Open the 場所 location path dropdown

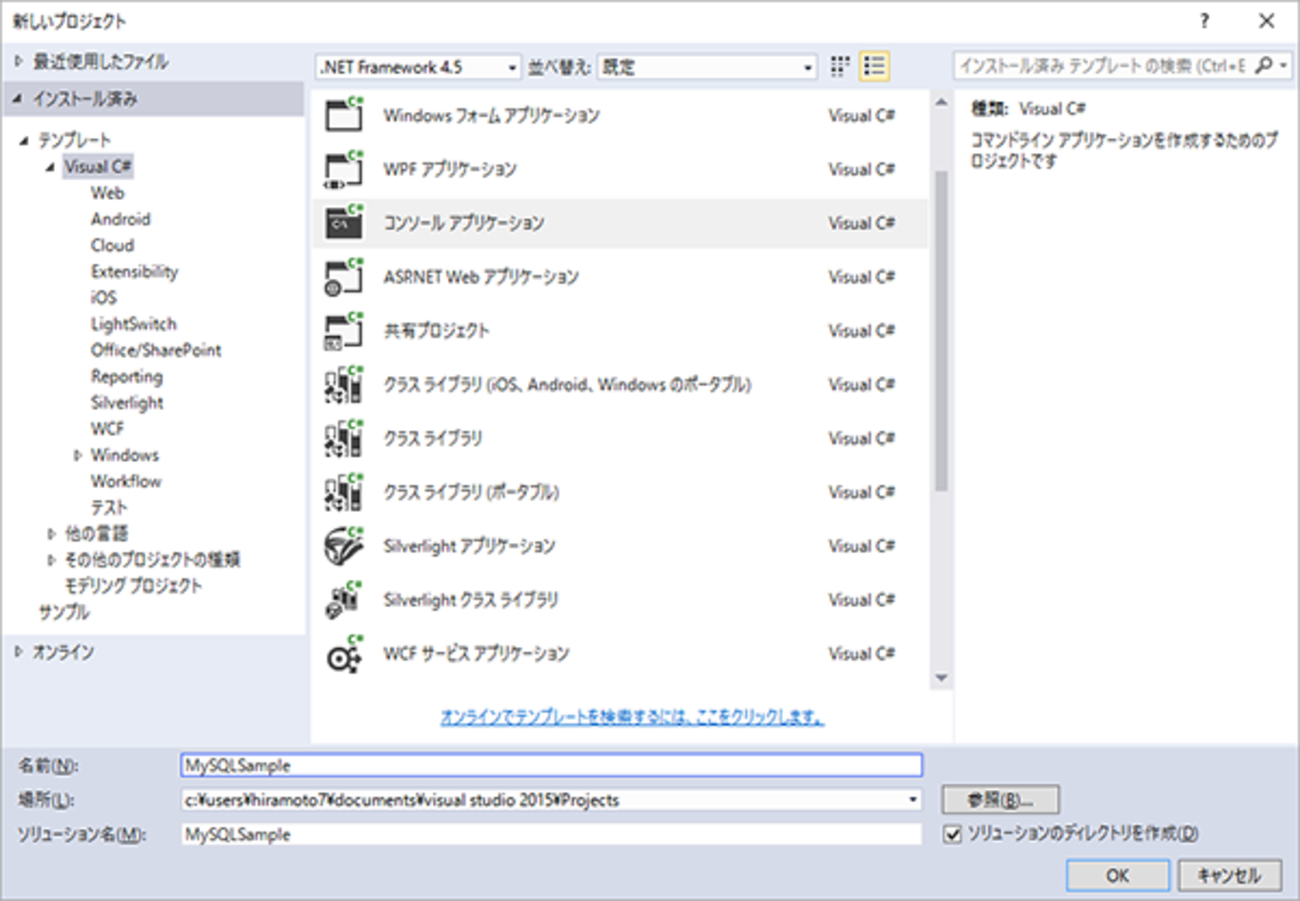[x=912, y=800]
